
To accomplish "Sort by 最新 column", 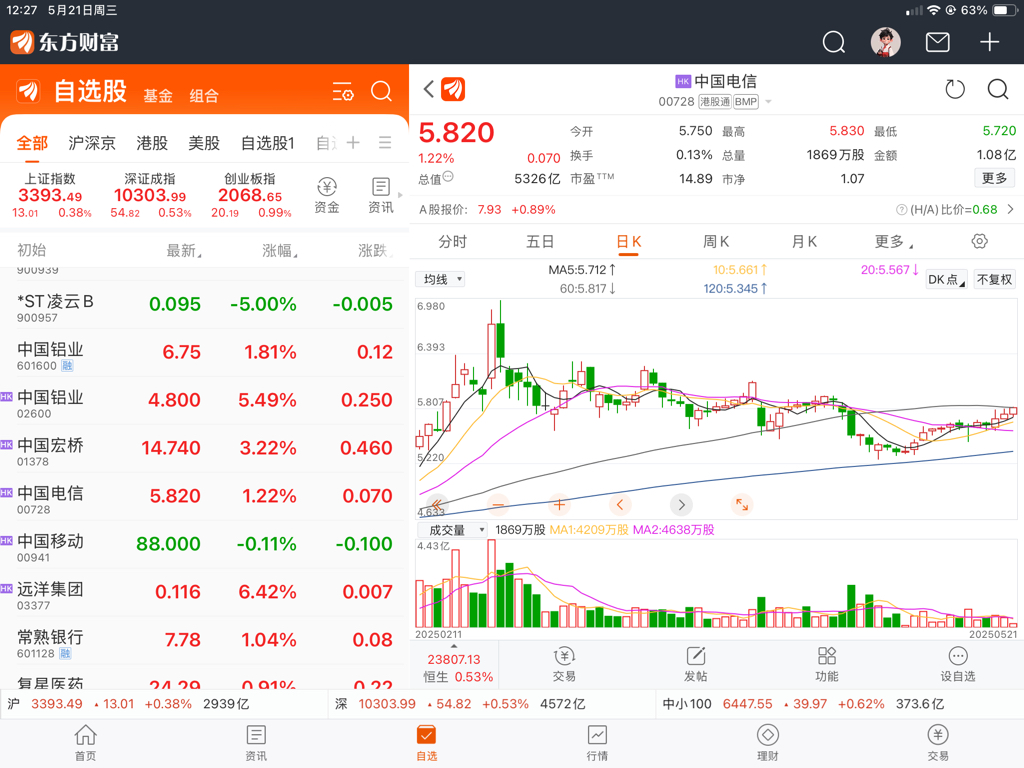I will click(184, 251).
